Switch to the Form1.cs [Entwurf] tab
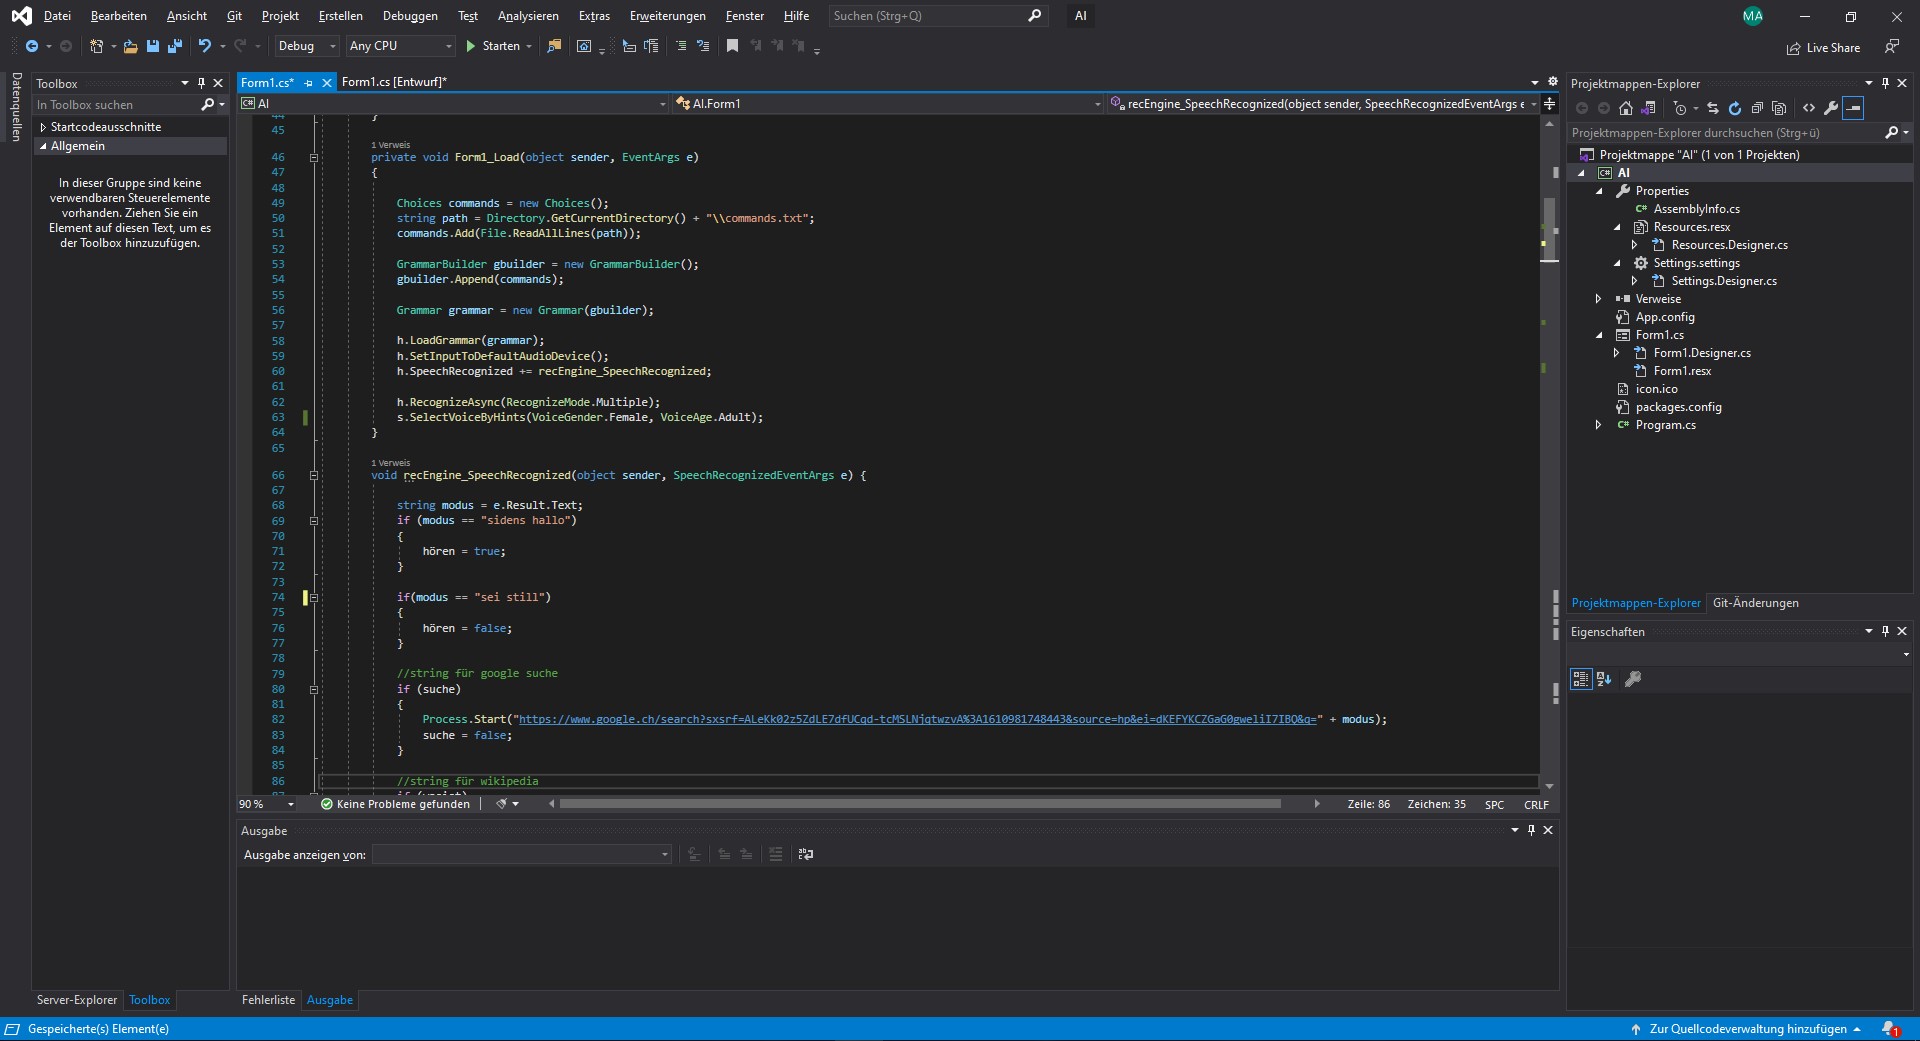The image size is (1920, 1041). (394, 82)
